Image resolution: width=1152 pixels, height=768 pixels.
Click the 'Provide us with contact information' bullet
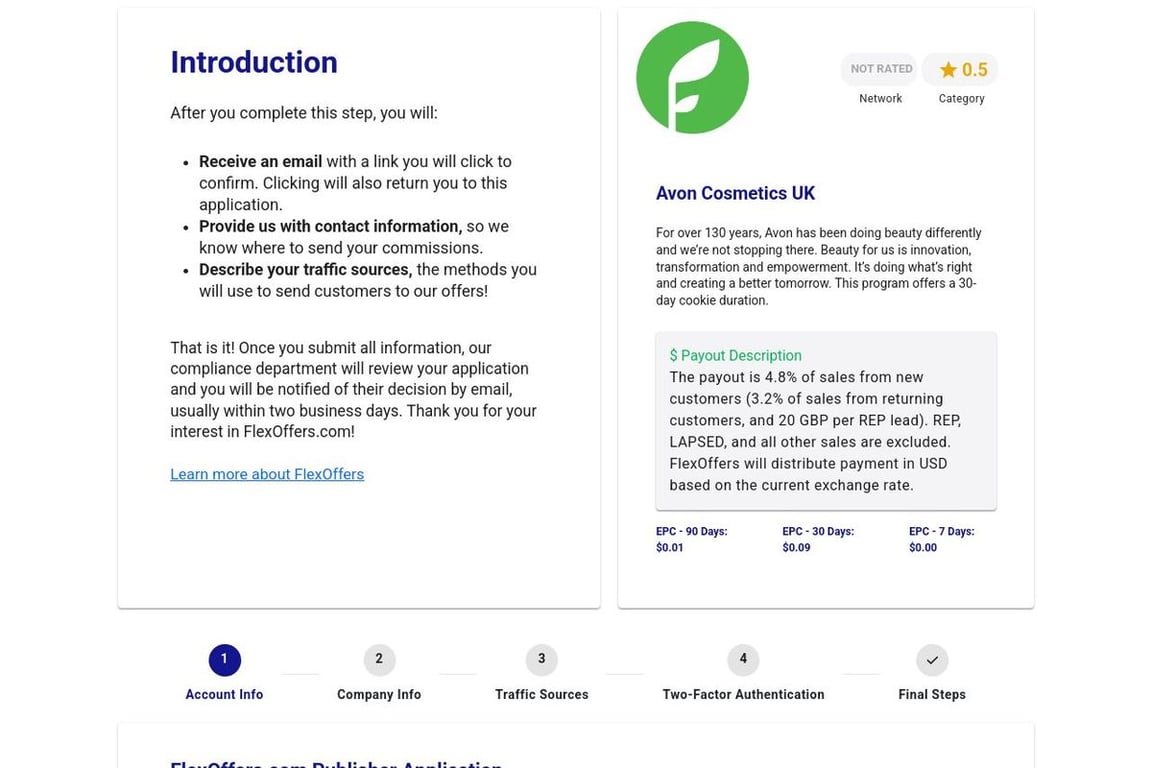(354, 237)
